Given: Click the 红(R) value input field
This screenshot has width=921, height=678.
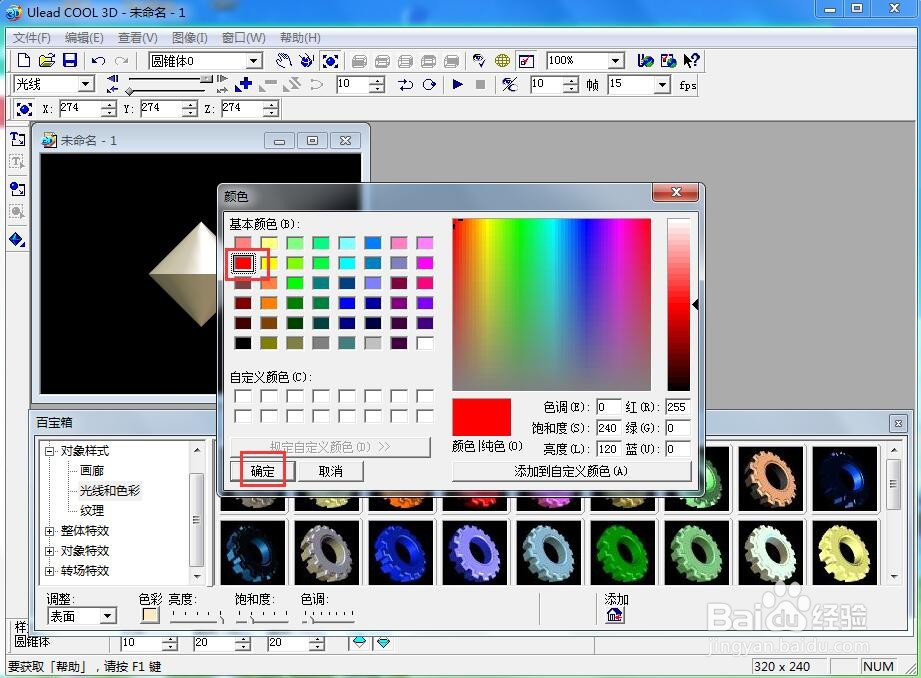Looking at the screenshot, I should tap(677, 407).
